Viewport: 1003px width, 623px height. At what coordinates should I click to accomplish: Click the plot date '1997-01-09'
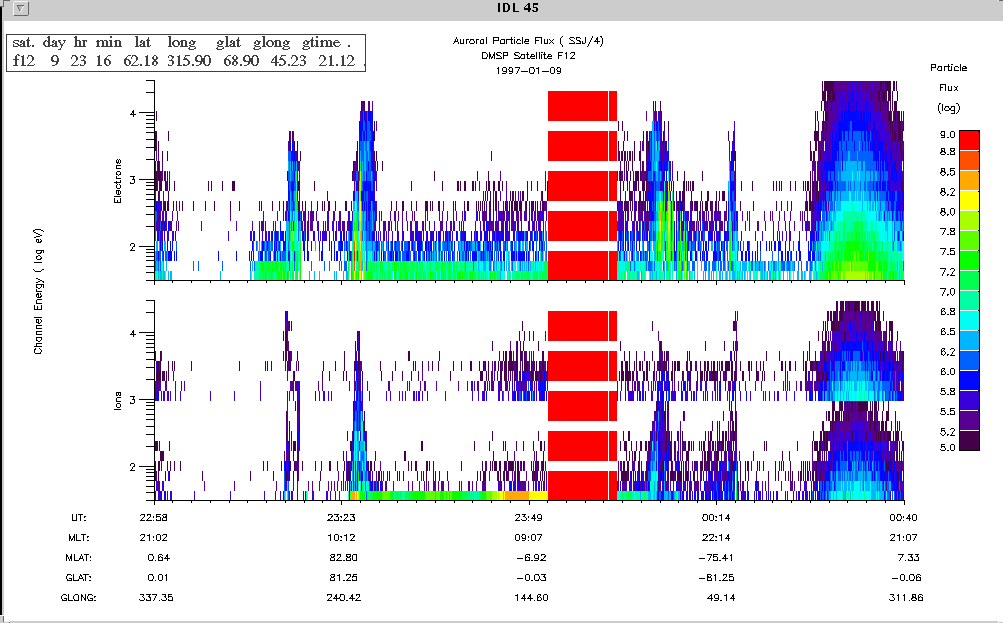(528, 70)
